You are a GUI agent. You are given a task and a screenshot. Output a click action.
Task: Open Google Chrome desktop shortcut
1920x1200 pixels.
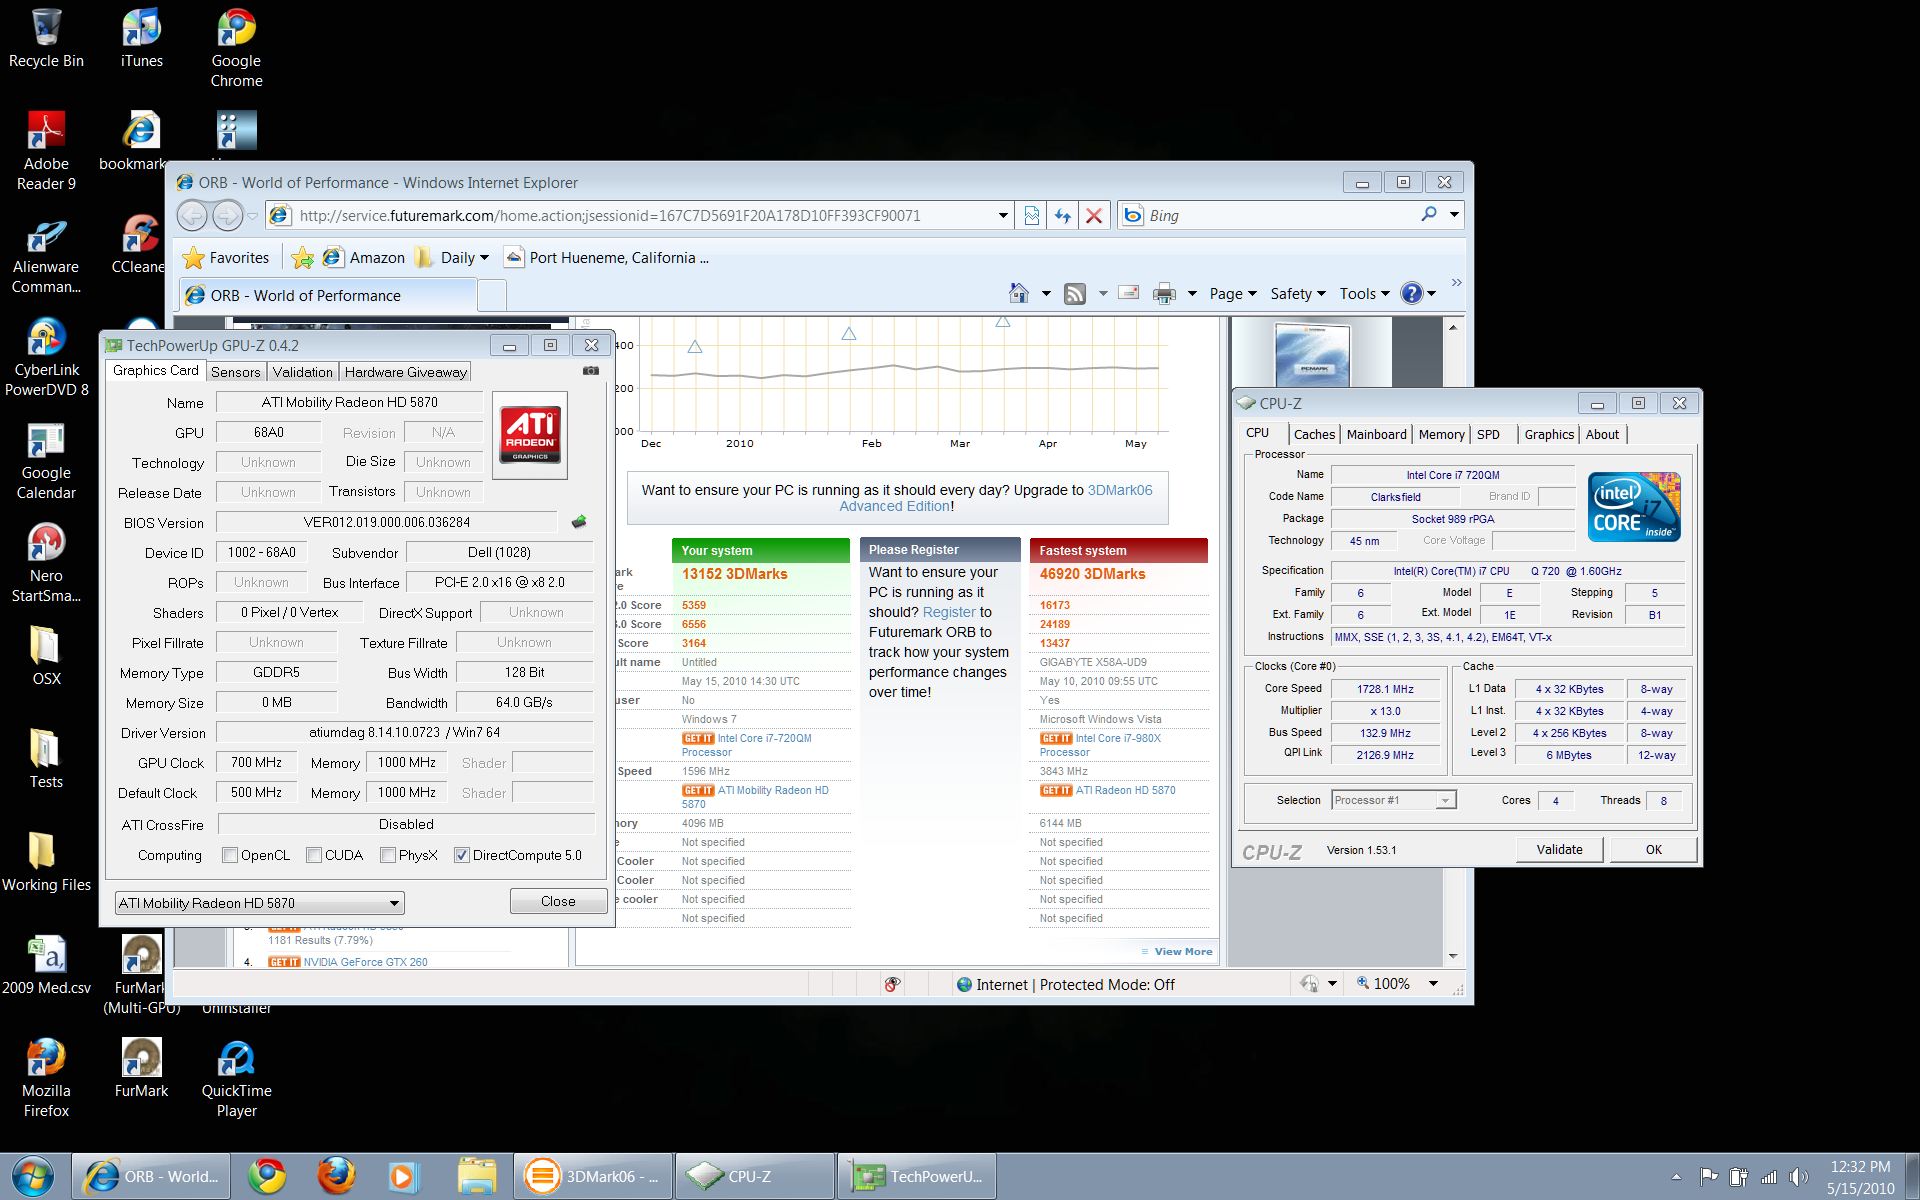pyautogui.click(x=236, y=48)
